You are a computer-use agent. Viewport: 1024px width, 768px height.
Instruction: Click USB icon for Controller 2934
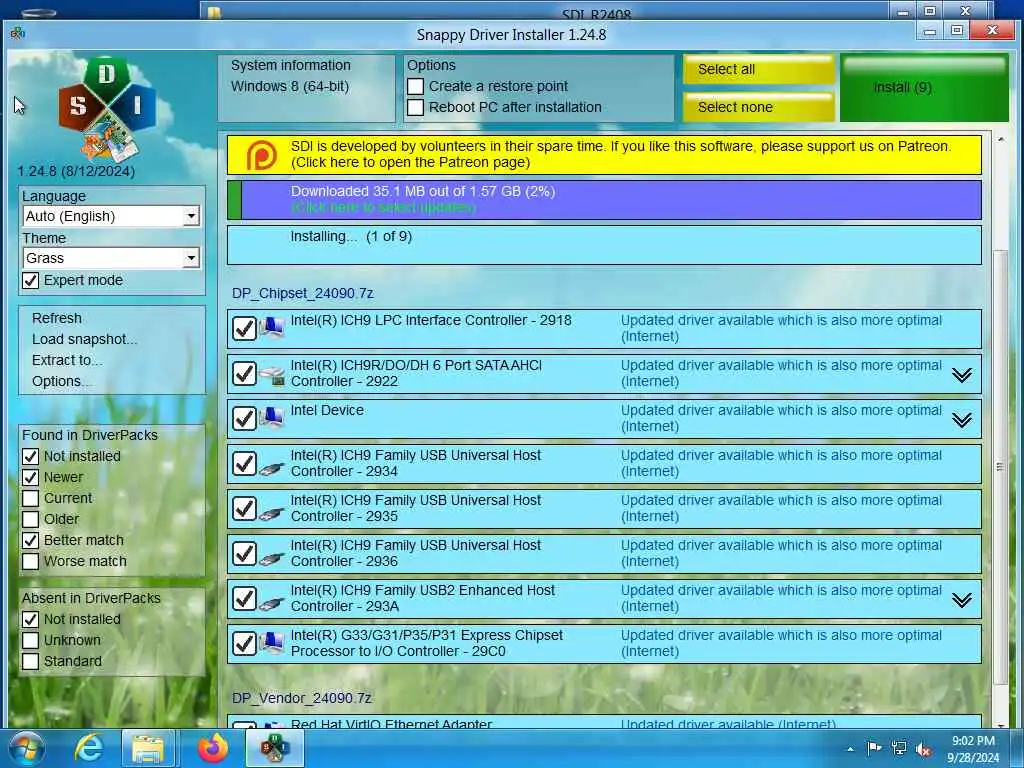(271, 467)
